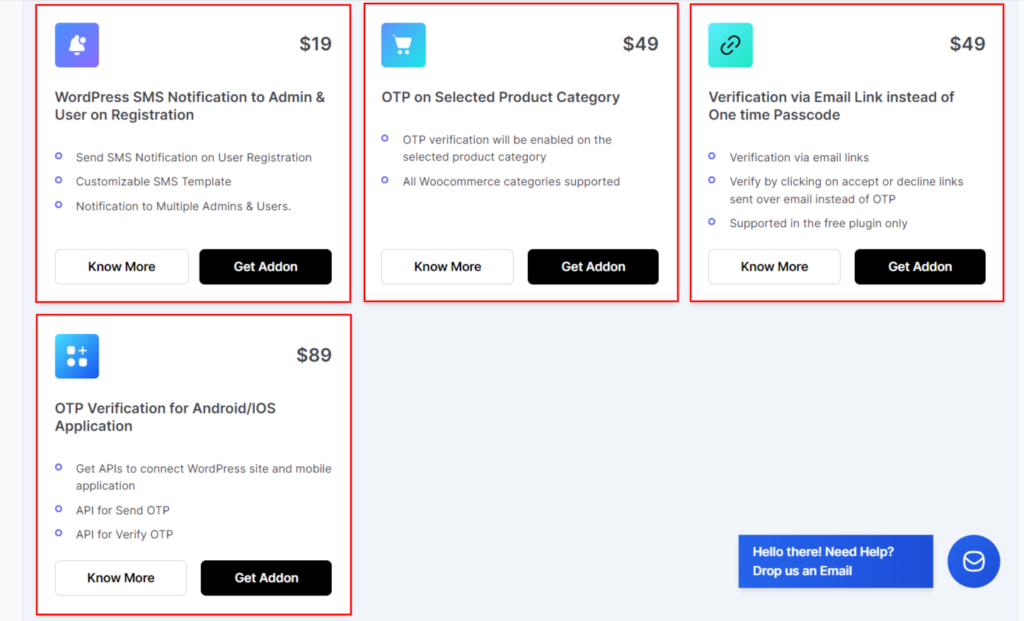The image size is (1024, 621).
Task: Click the shopping cart addon icon
Action: pos(404,45)
